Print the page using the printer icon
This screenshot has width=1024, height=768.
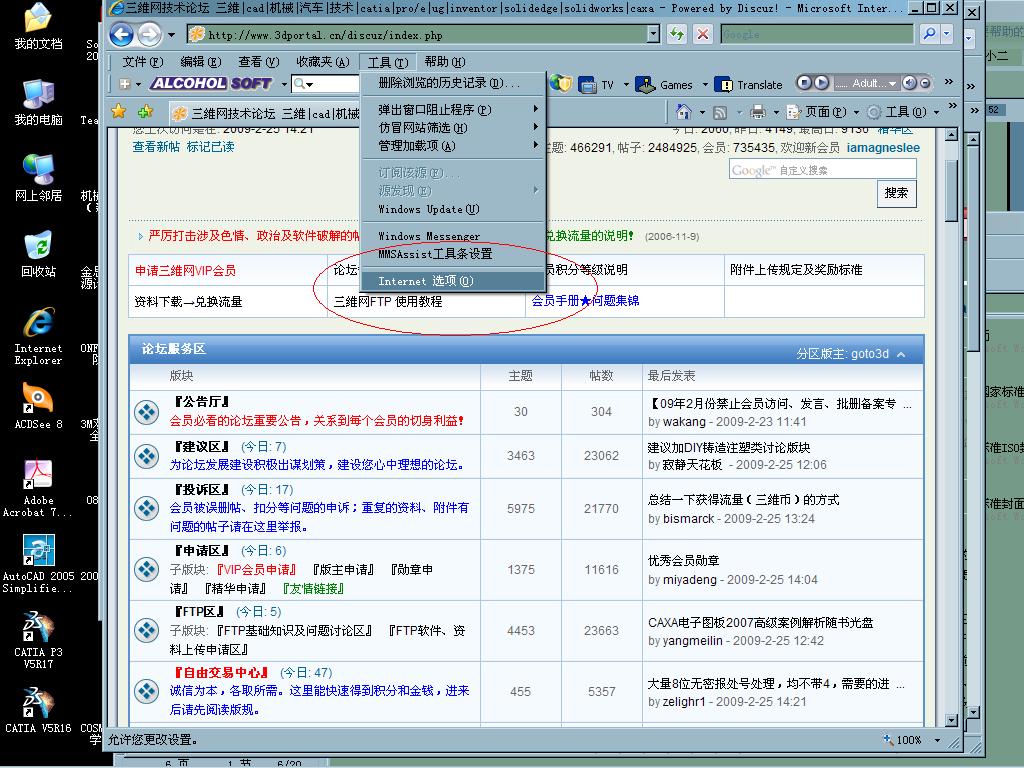(x=758, y=112)
